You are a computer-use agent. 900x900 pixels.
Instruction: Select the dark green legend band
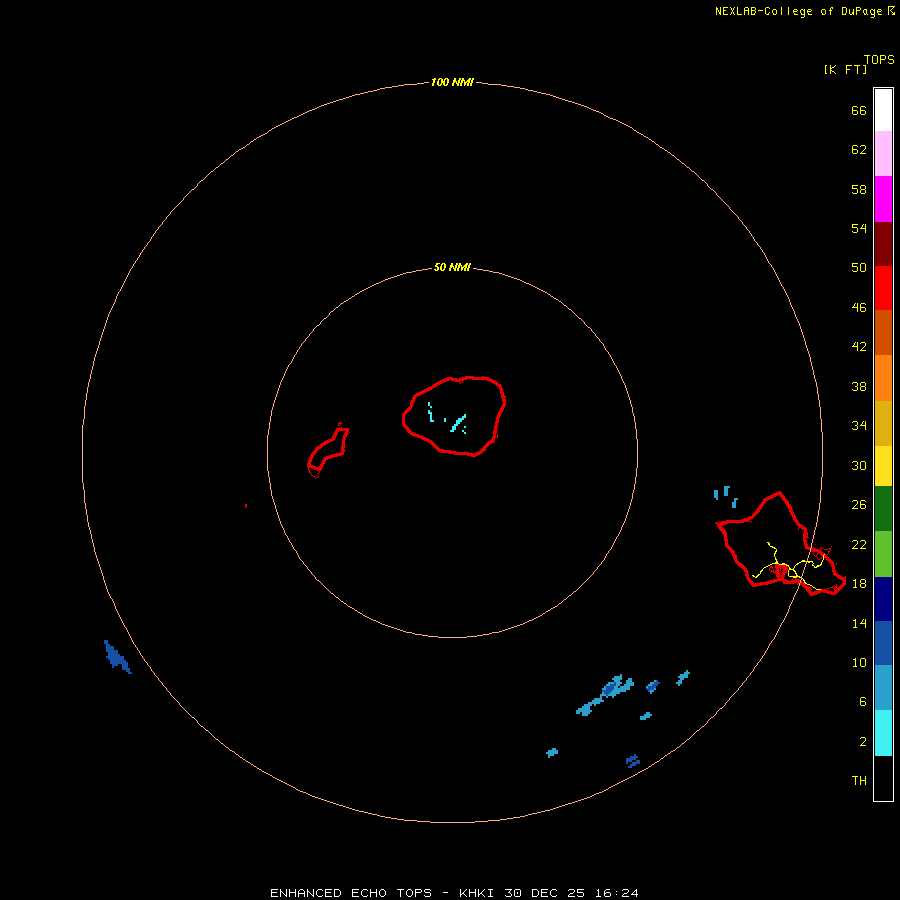pos(883,509)
